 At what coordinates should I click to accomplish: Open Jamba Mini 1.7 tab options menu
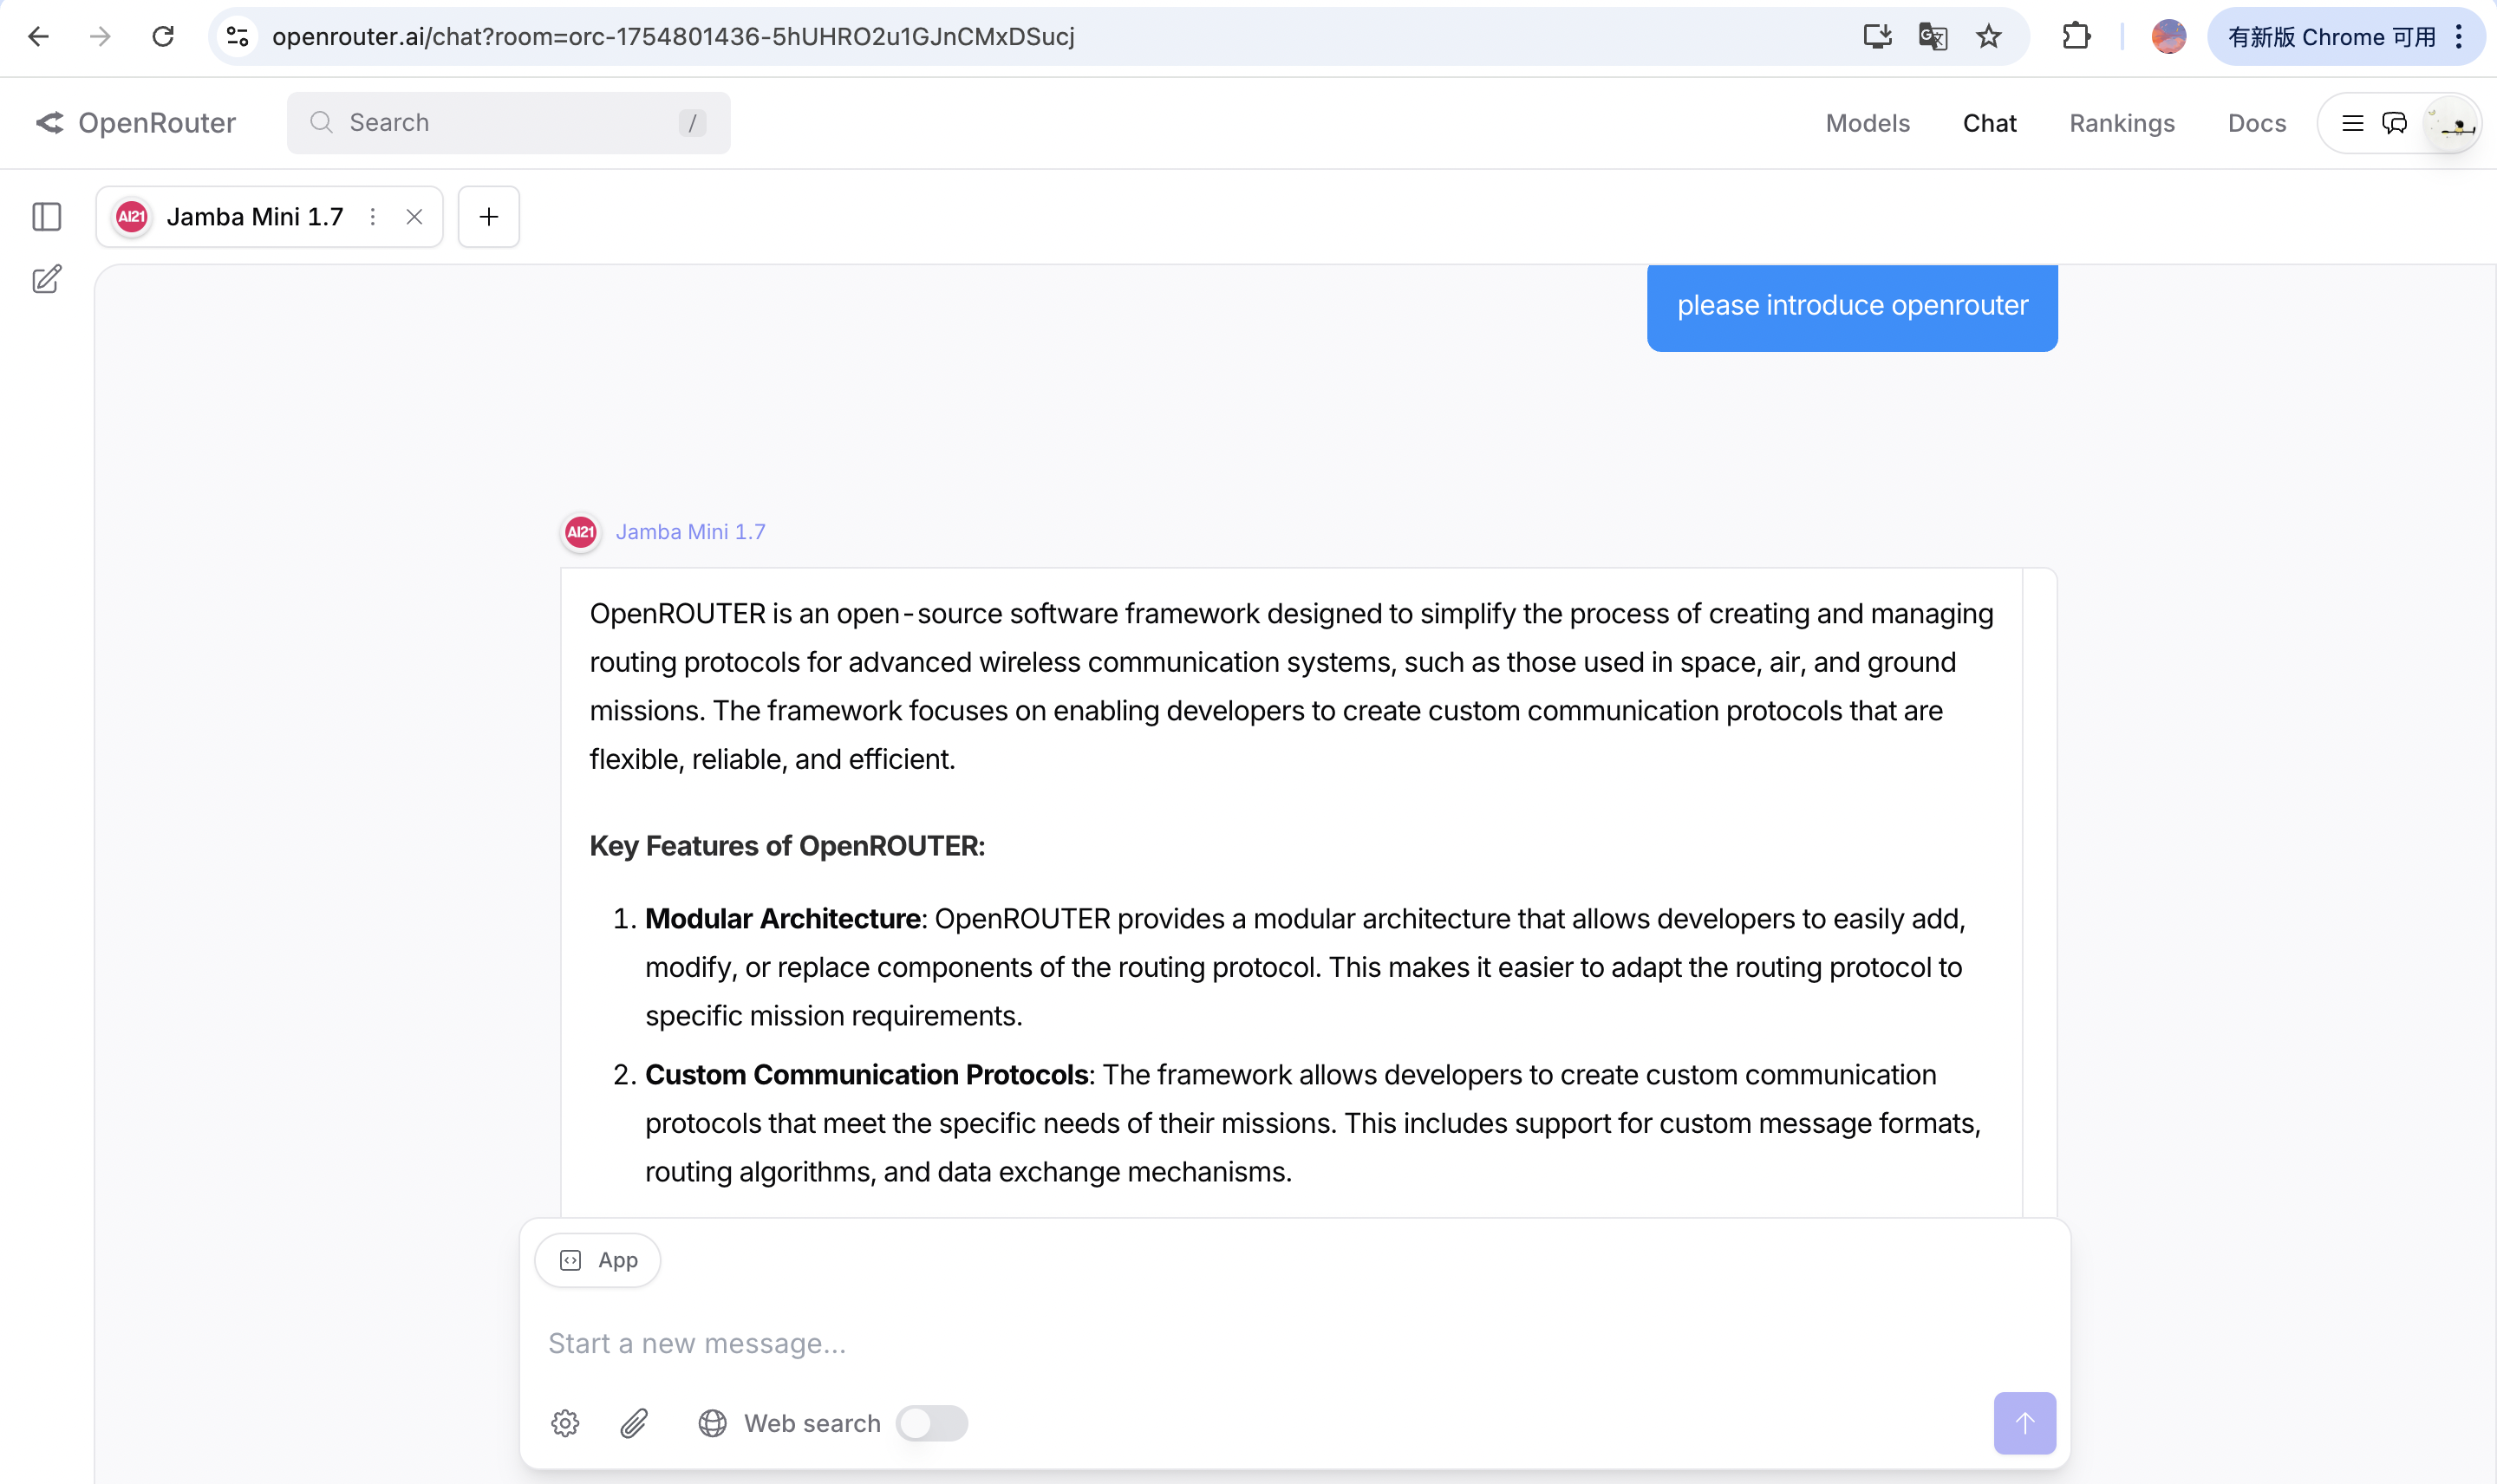click(x=373, y=217)
